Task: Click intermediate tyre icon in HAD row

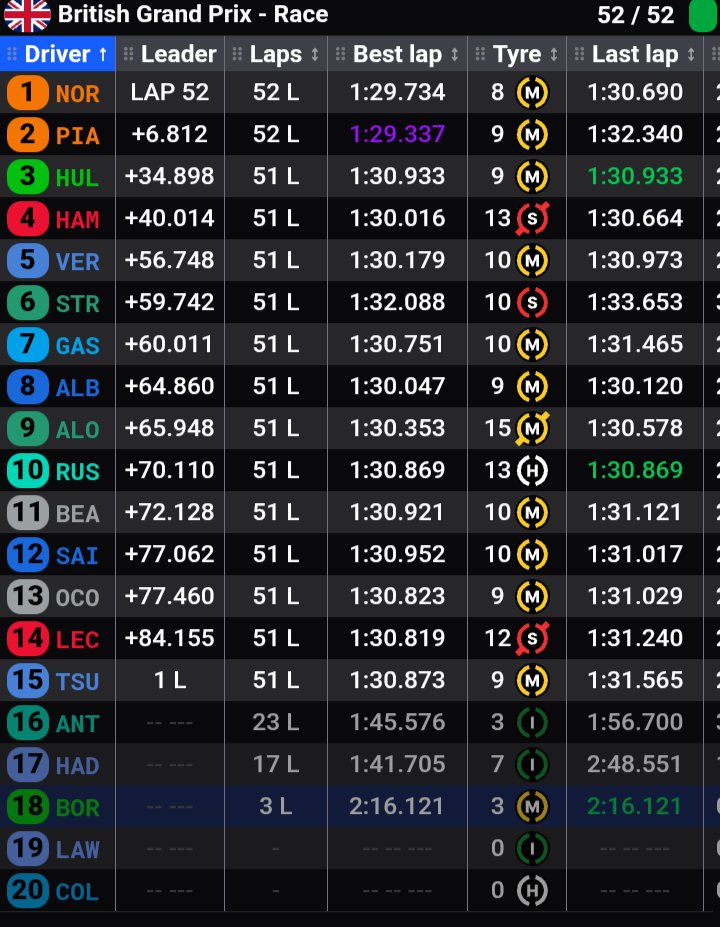Action: pyautogui.click(x=532, y=764)
